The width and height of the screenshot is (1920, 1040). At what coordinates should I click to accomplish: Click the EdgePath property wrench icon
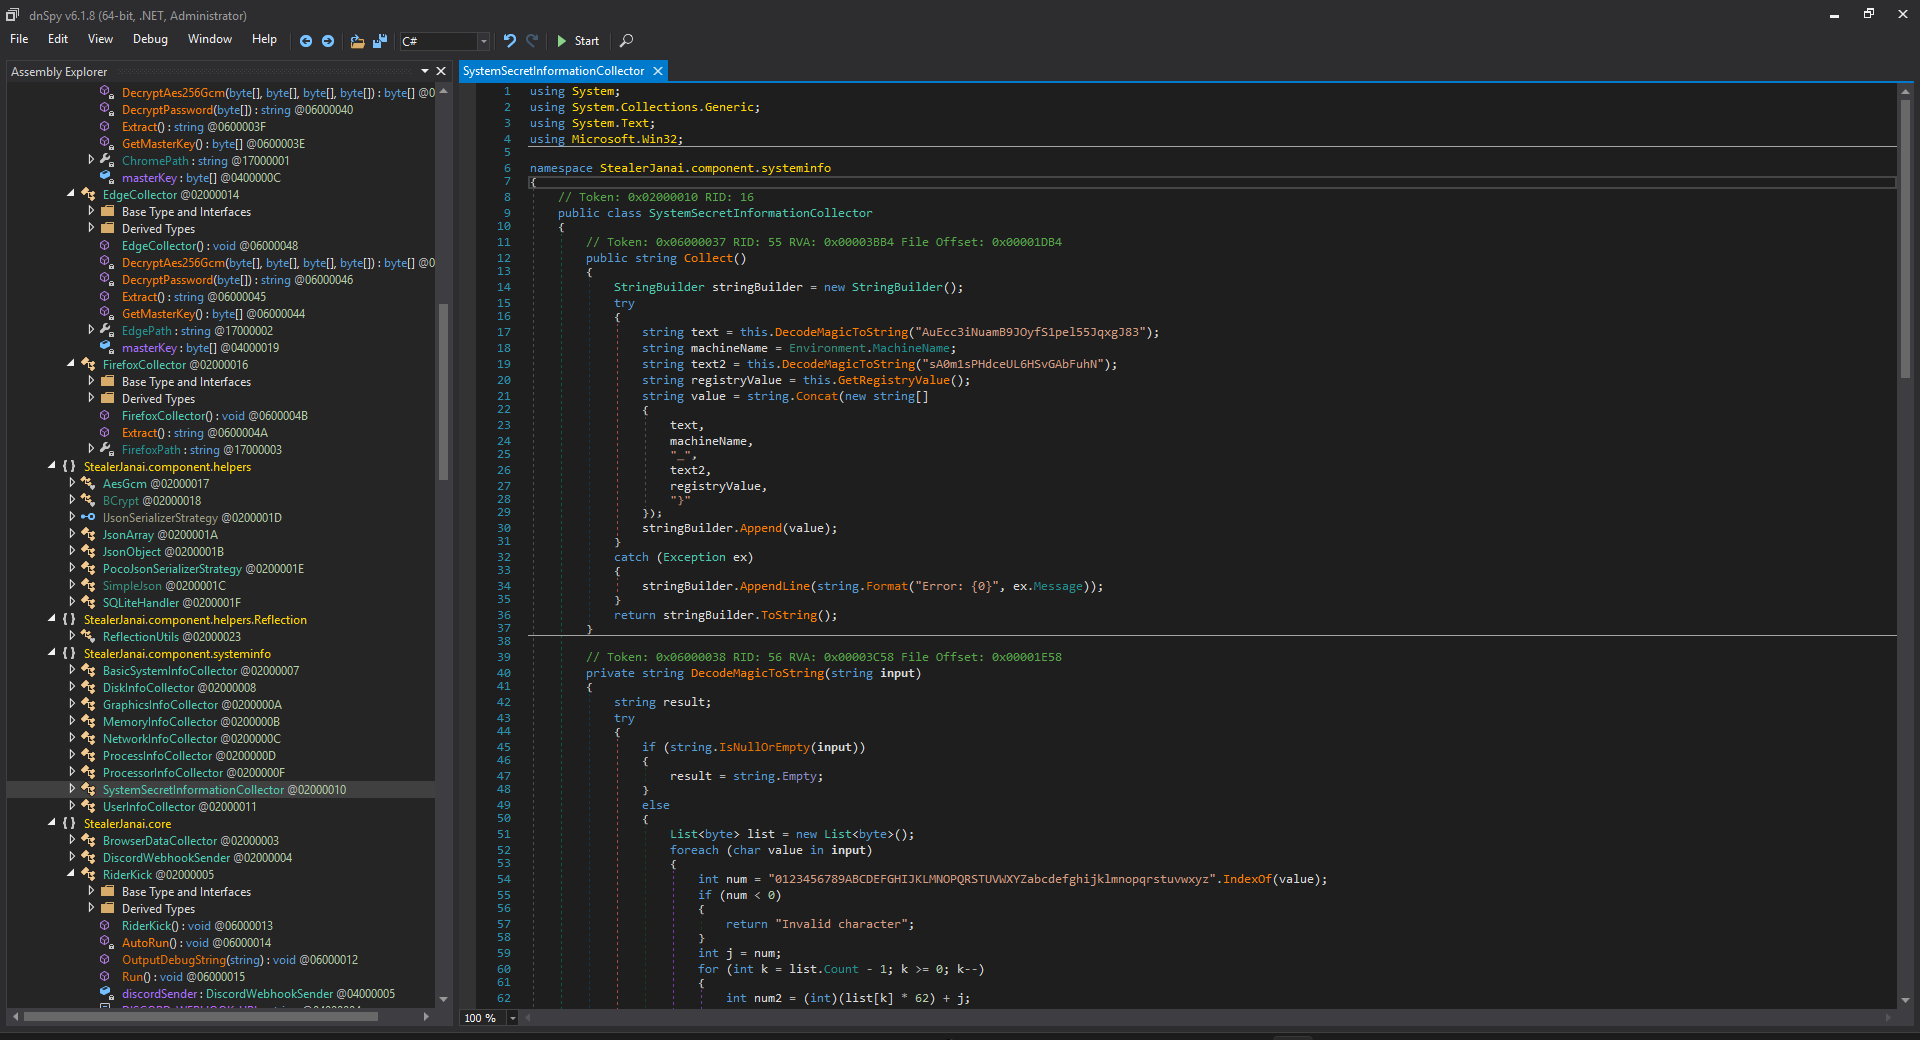[107, 331]
